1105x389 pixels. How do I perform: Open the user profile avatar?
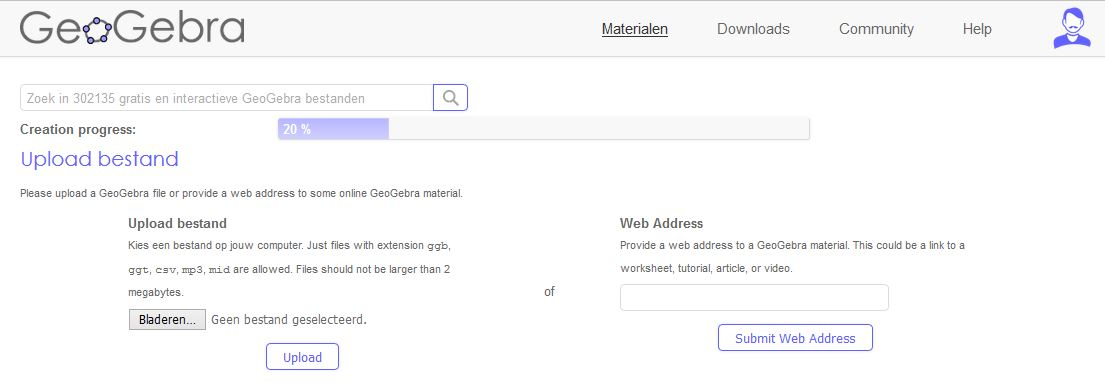coord(1072,28)
